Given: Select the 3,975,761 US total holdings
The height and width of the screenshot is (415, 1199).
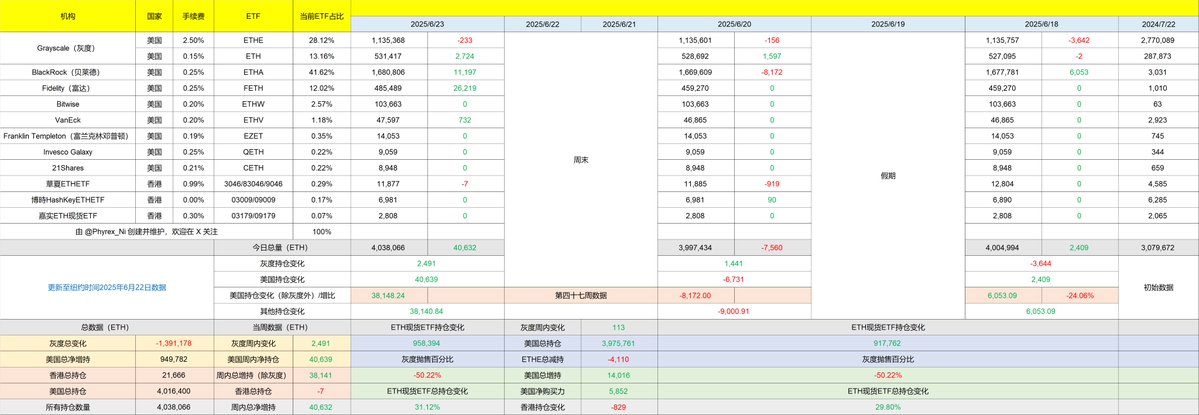Looking at the screenshot, I should [619, 344].
